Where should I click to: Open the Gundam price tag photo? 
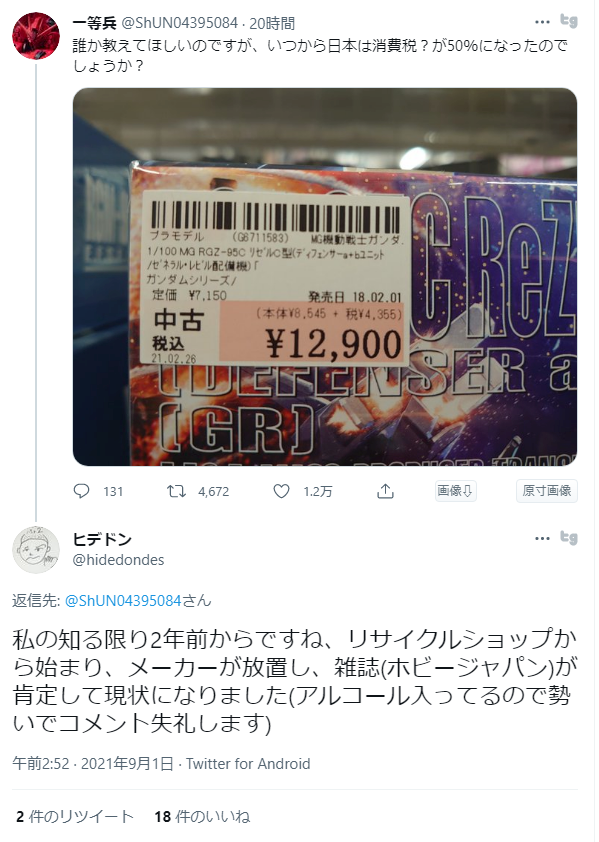click(325, 277)
